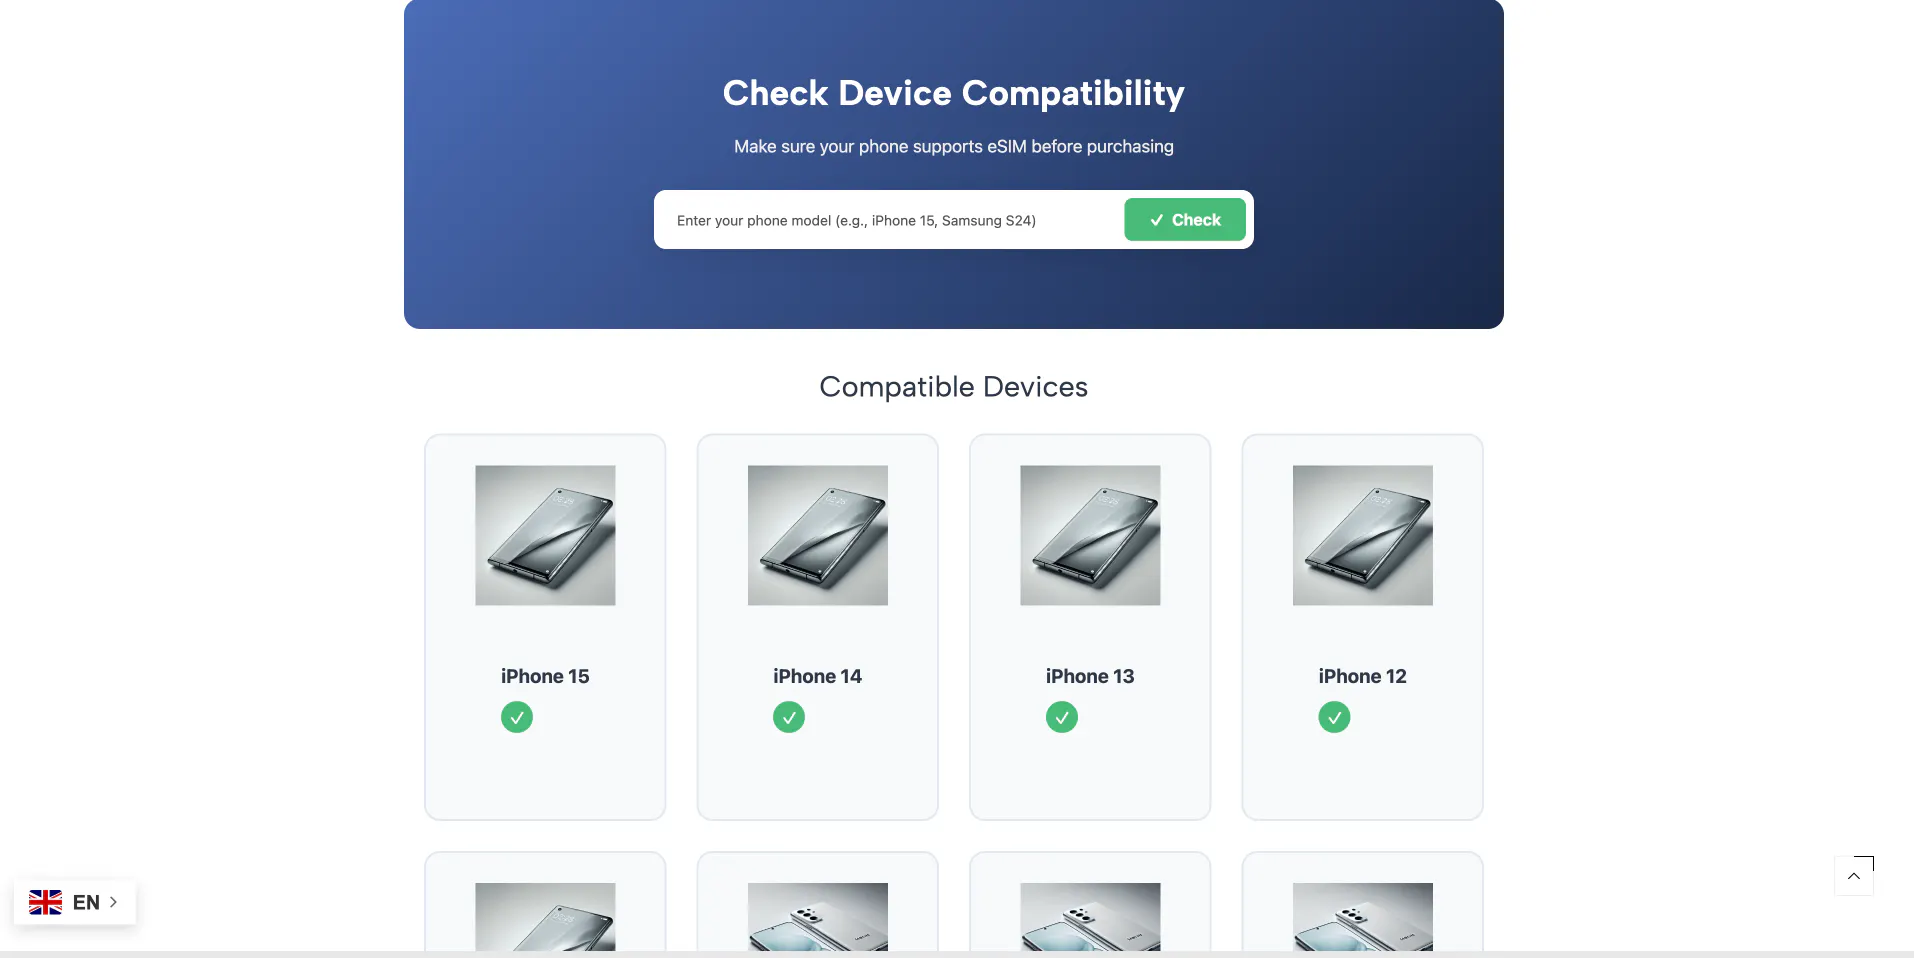Open the iPhone 13 phone thumbnail
Image resolution: width=1914 pixels, height=958 pixels.
point(1090,535)
